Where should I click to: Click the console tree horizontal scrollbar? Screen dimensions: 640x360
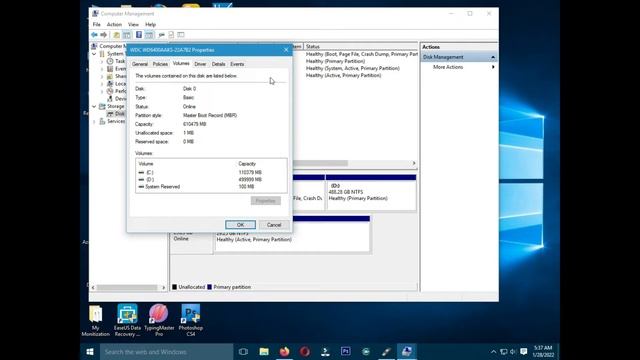click(128, 287)
